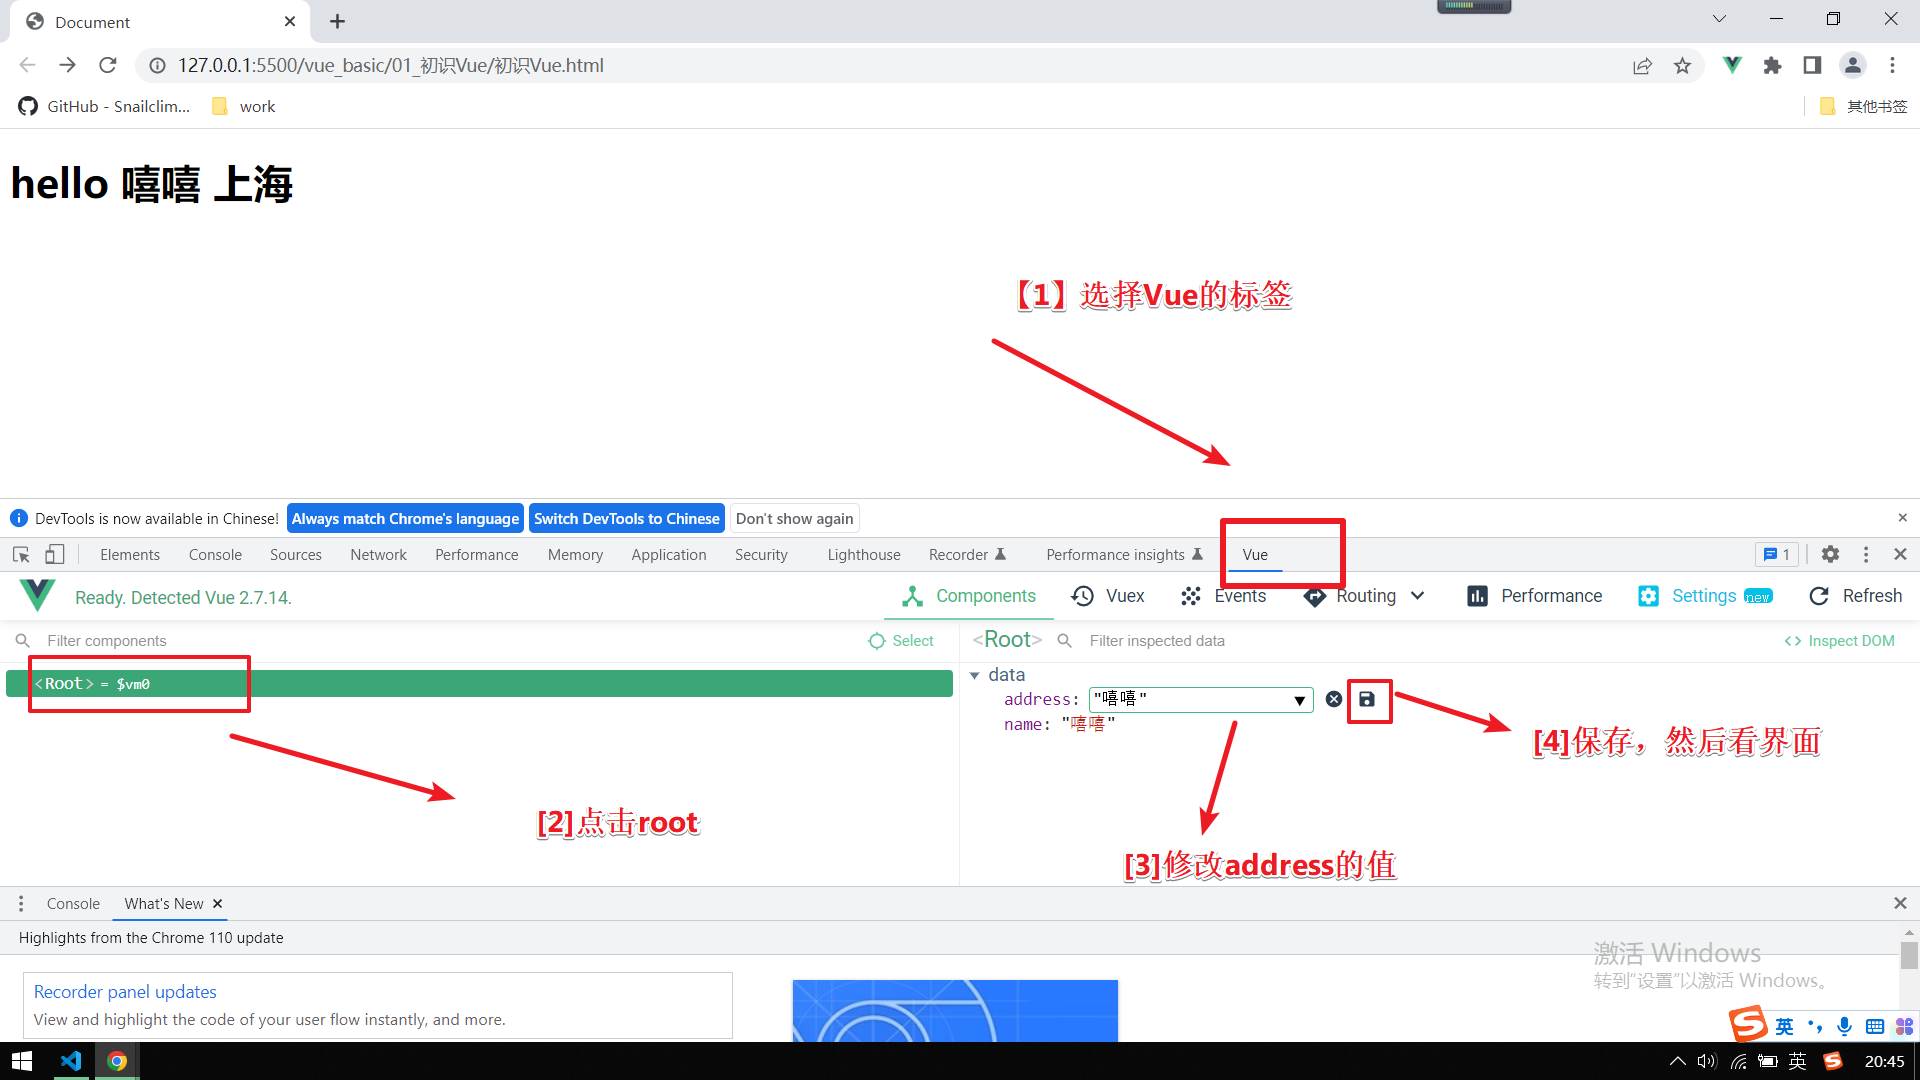This screenshot has height=1080, width=1920.
Task: Click the save icon beside address field
Action: tap(1367, 699)
